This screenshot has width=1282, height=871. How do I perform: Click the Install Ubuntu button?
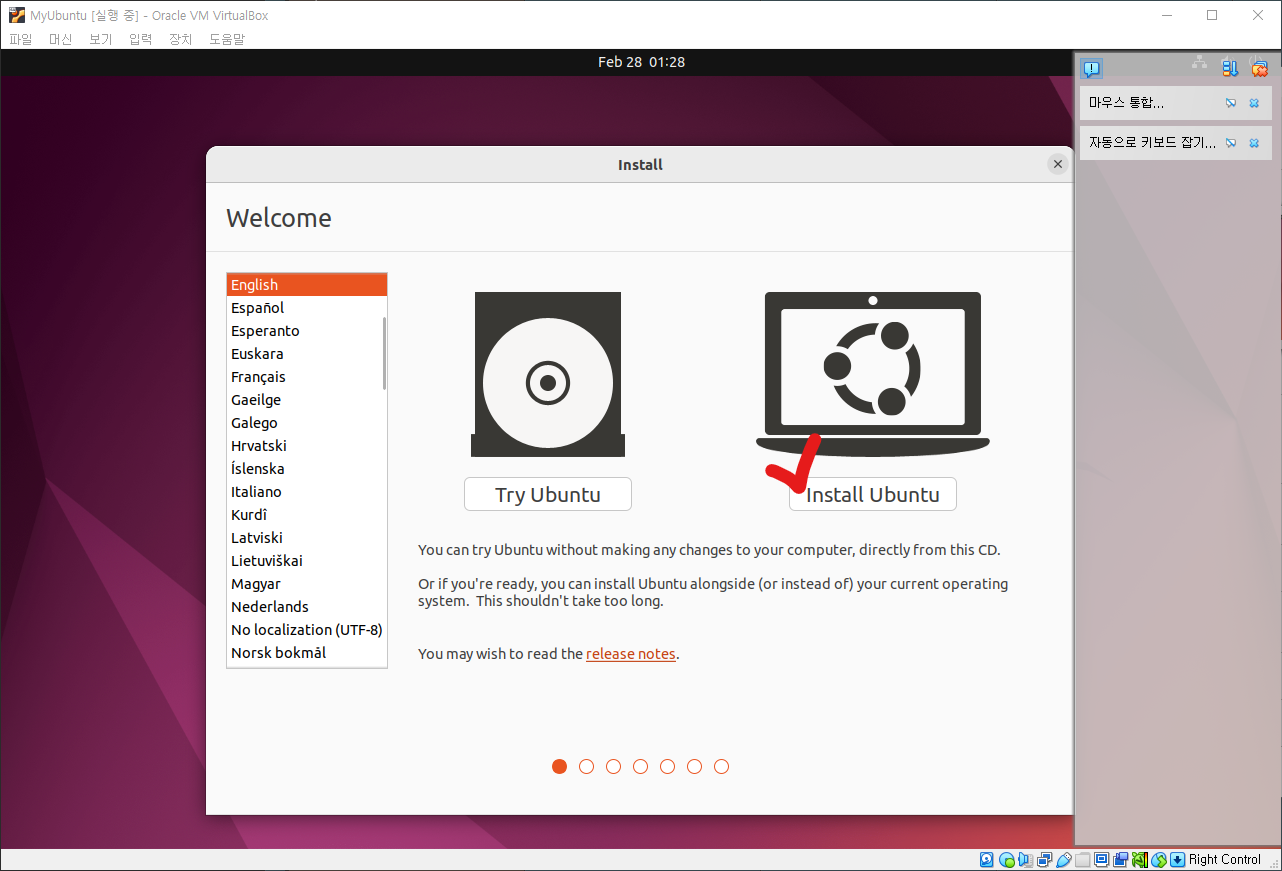873,494
